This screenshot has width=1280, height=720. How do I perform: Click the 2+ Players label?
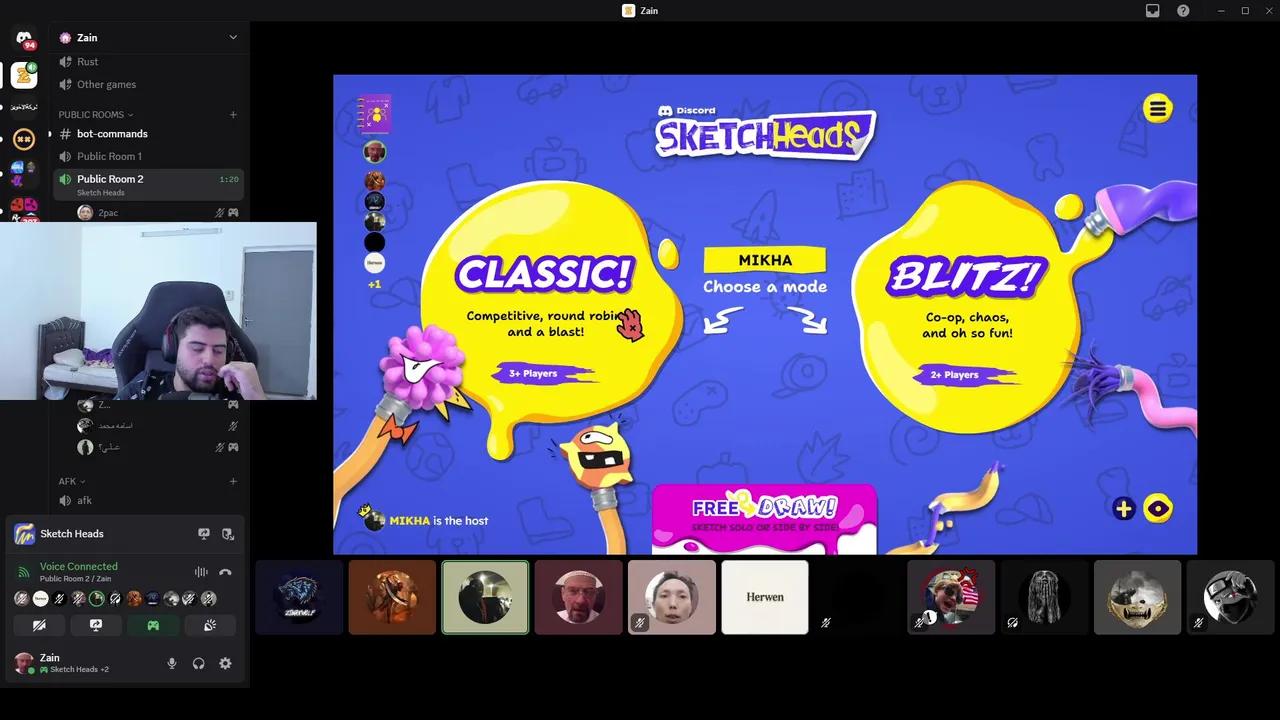click(x=963, y=375)
